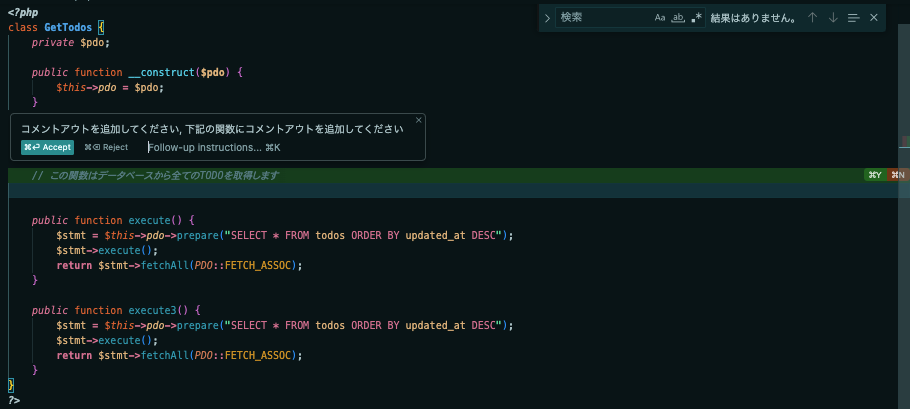Click the private $pdo; declaration line
This screenshot has width=910, height=409.
71,42
